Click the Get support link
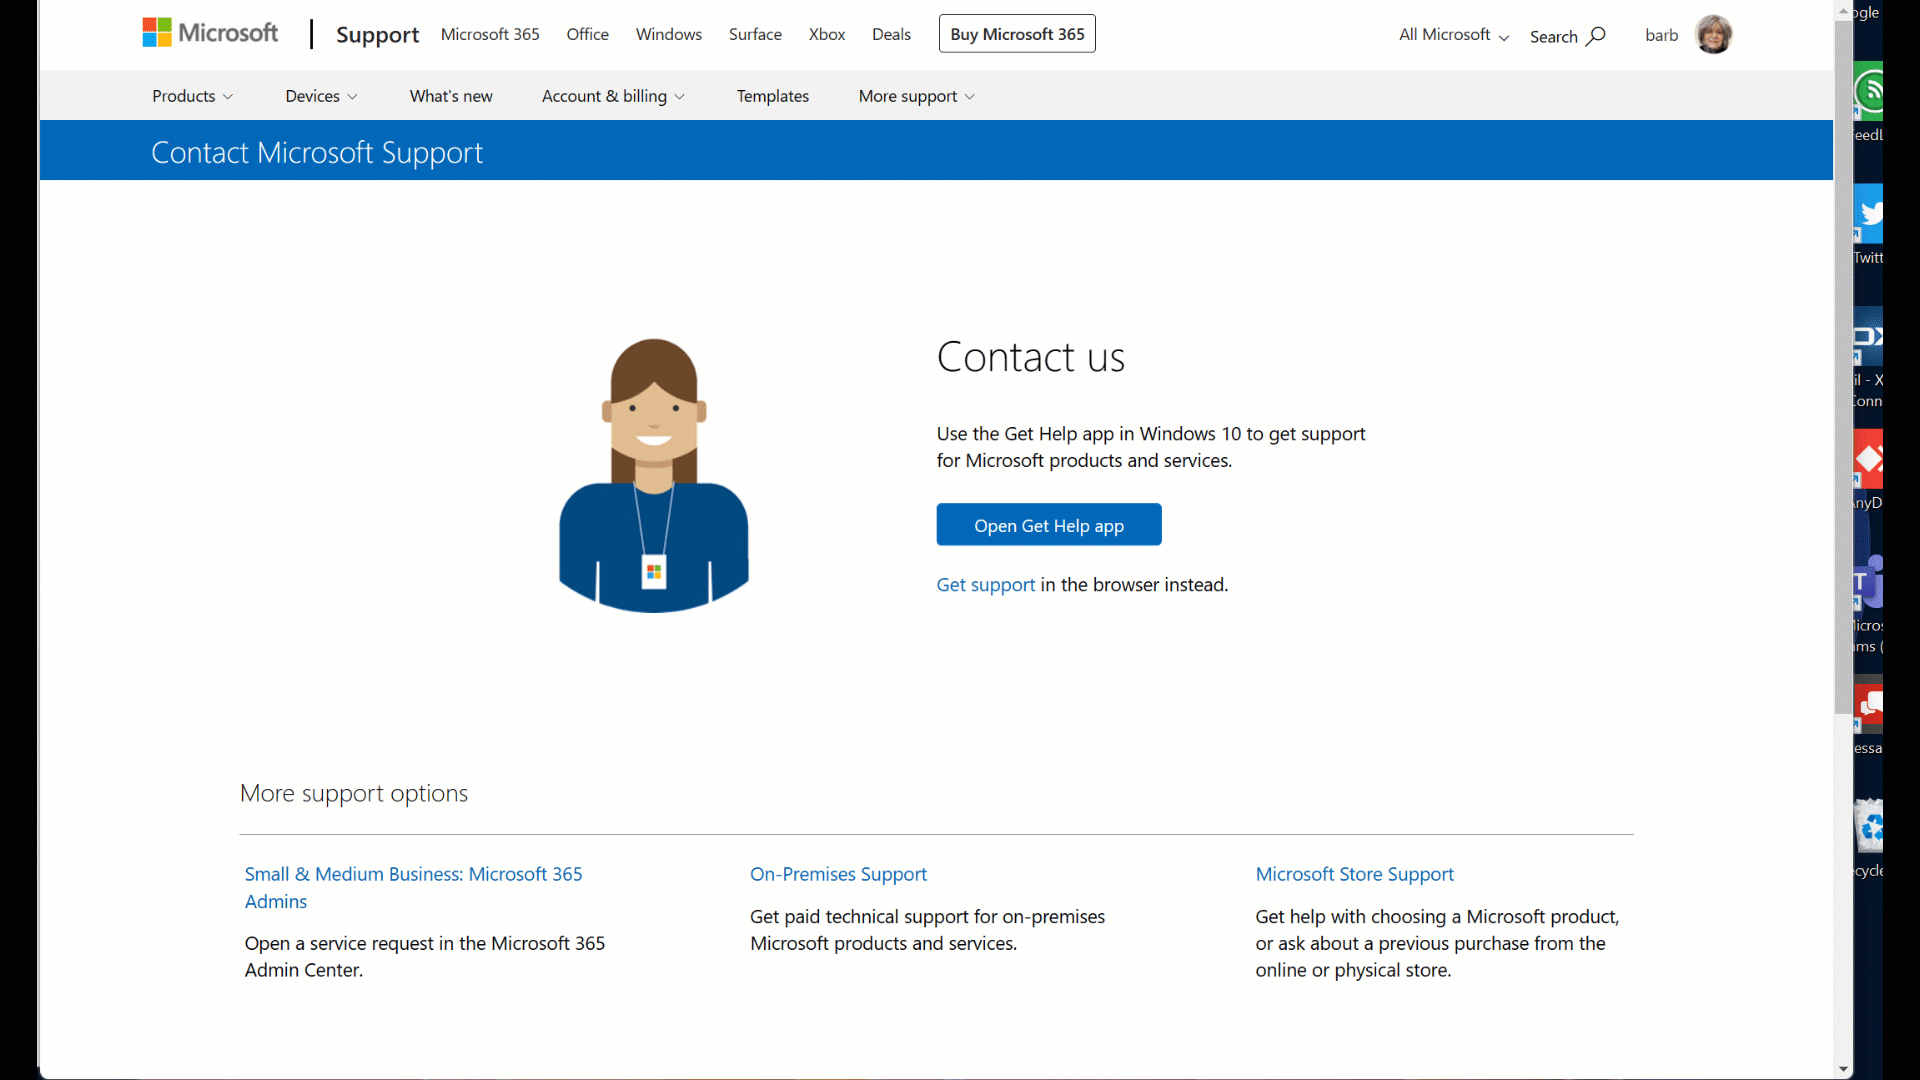The image size is (1920, 1080). coord(985,585)
